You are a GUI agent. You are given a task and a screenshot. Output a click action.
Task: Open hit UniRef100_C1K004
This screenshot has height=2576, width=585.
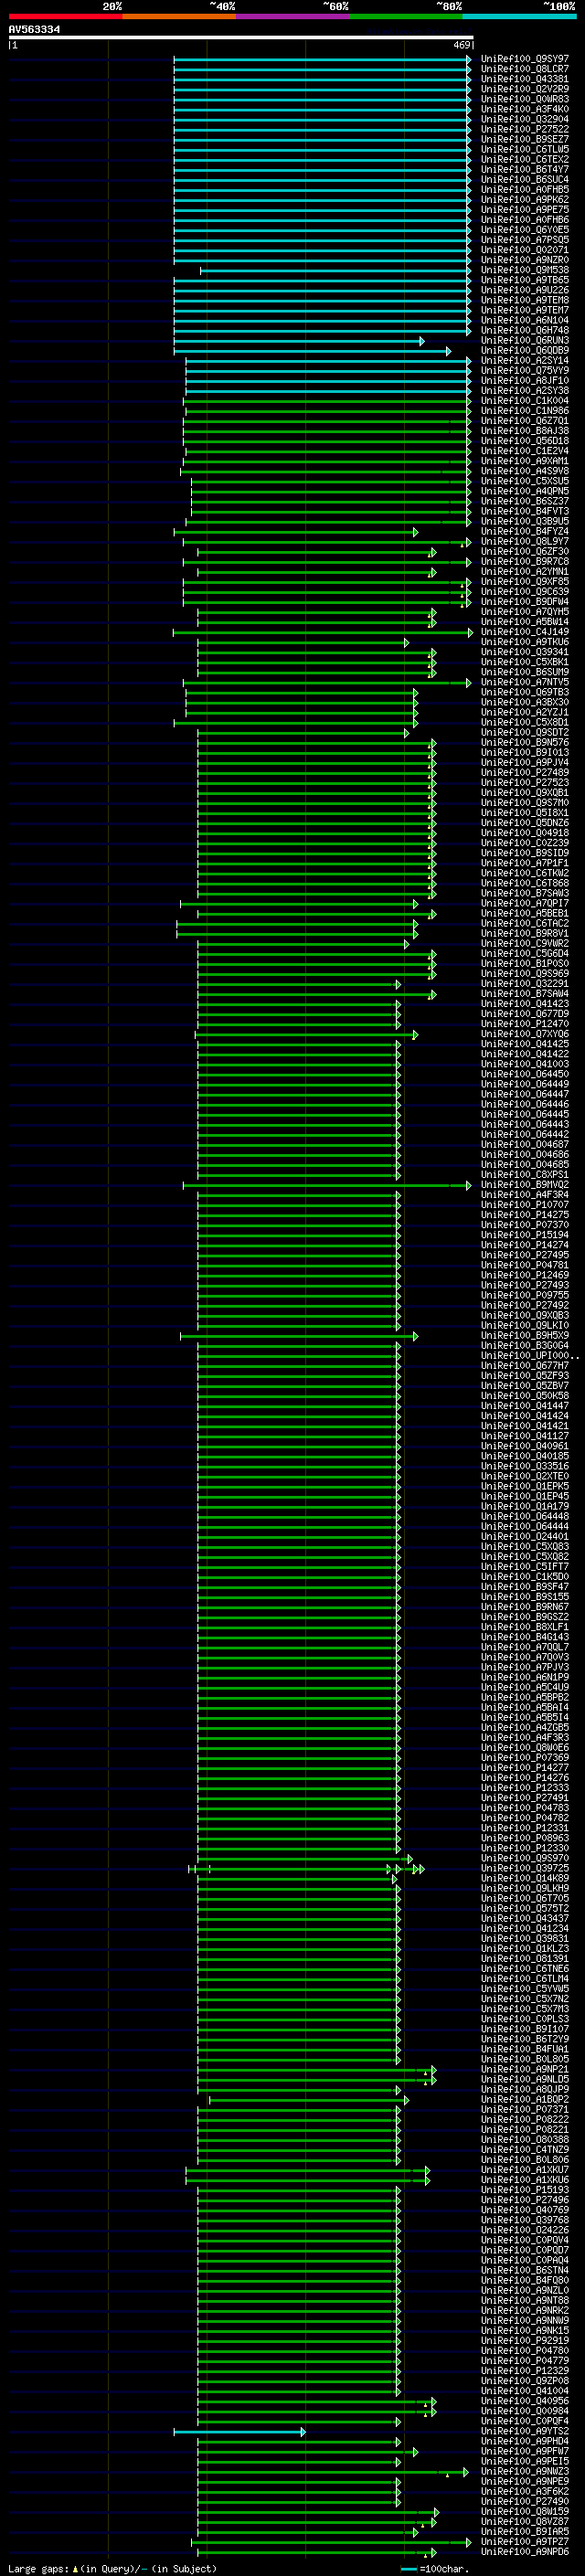(x=525, y=401)
